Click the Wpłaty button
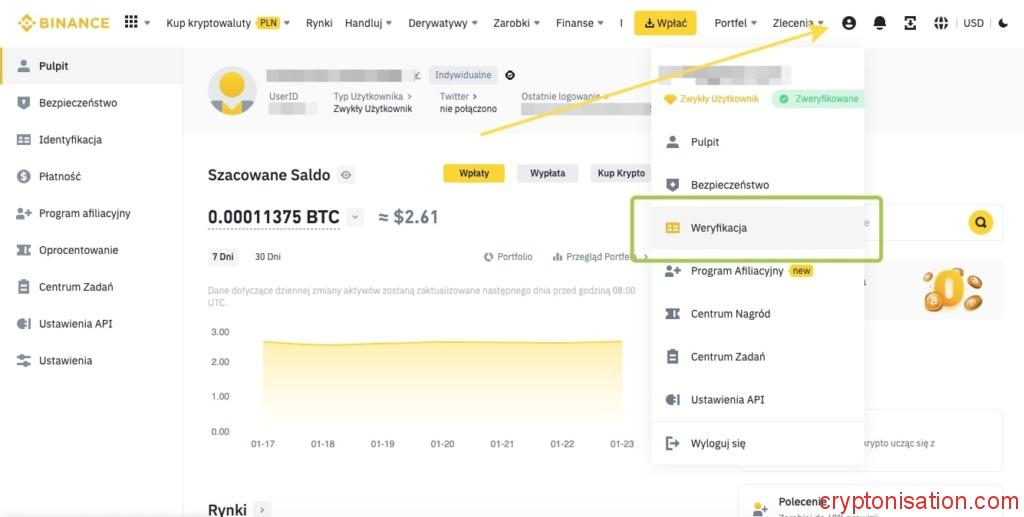 click(473, 173)
